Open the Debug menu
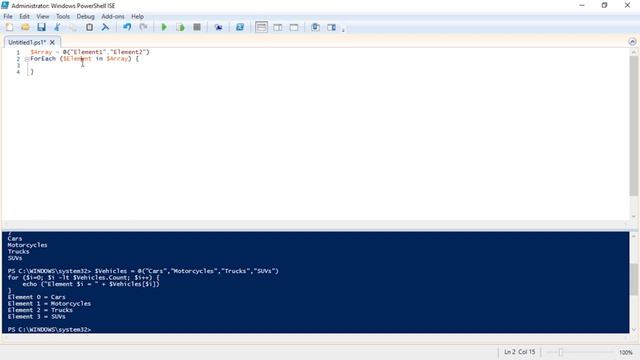 (85, 16)
